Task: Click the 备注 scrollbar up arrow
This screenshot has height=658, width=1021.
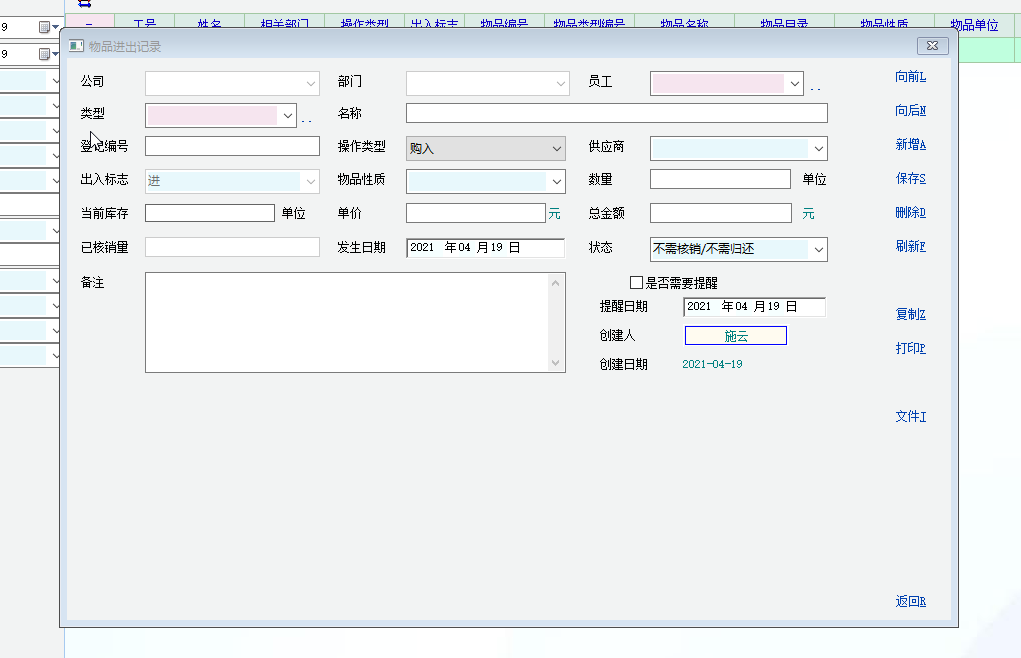Action: click(x=556, y=283)
